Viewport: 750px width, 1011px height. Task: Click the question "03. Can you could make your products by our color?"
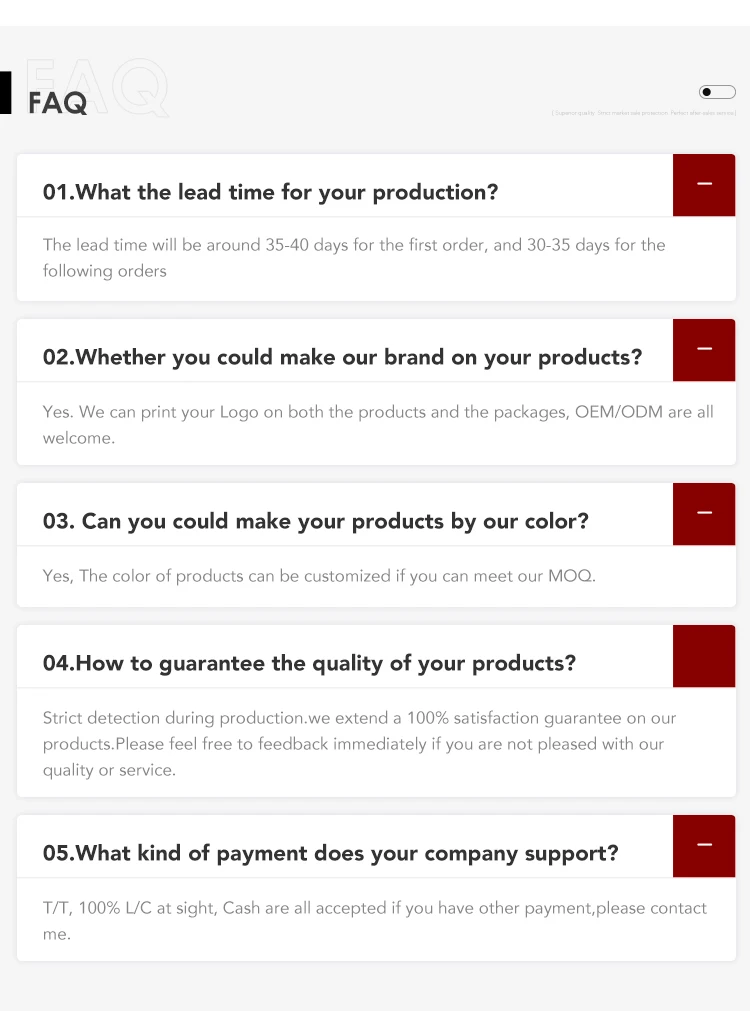[315, 521]
